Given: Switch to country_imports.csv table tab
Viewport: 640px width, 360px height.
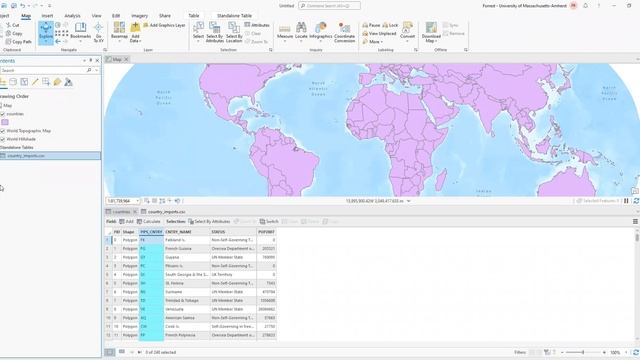Looking at the screenshot, I should [163, 212].
